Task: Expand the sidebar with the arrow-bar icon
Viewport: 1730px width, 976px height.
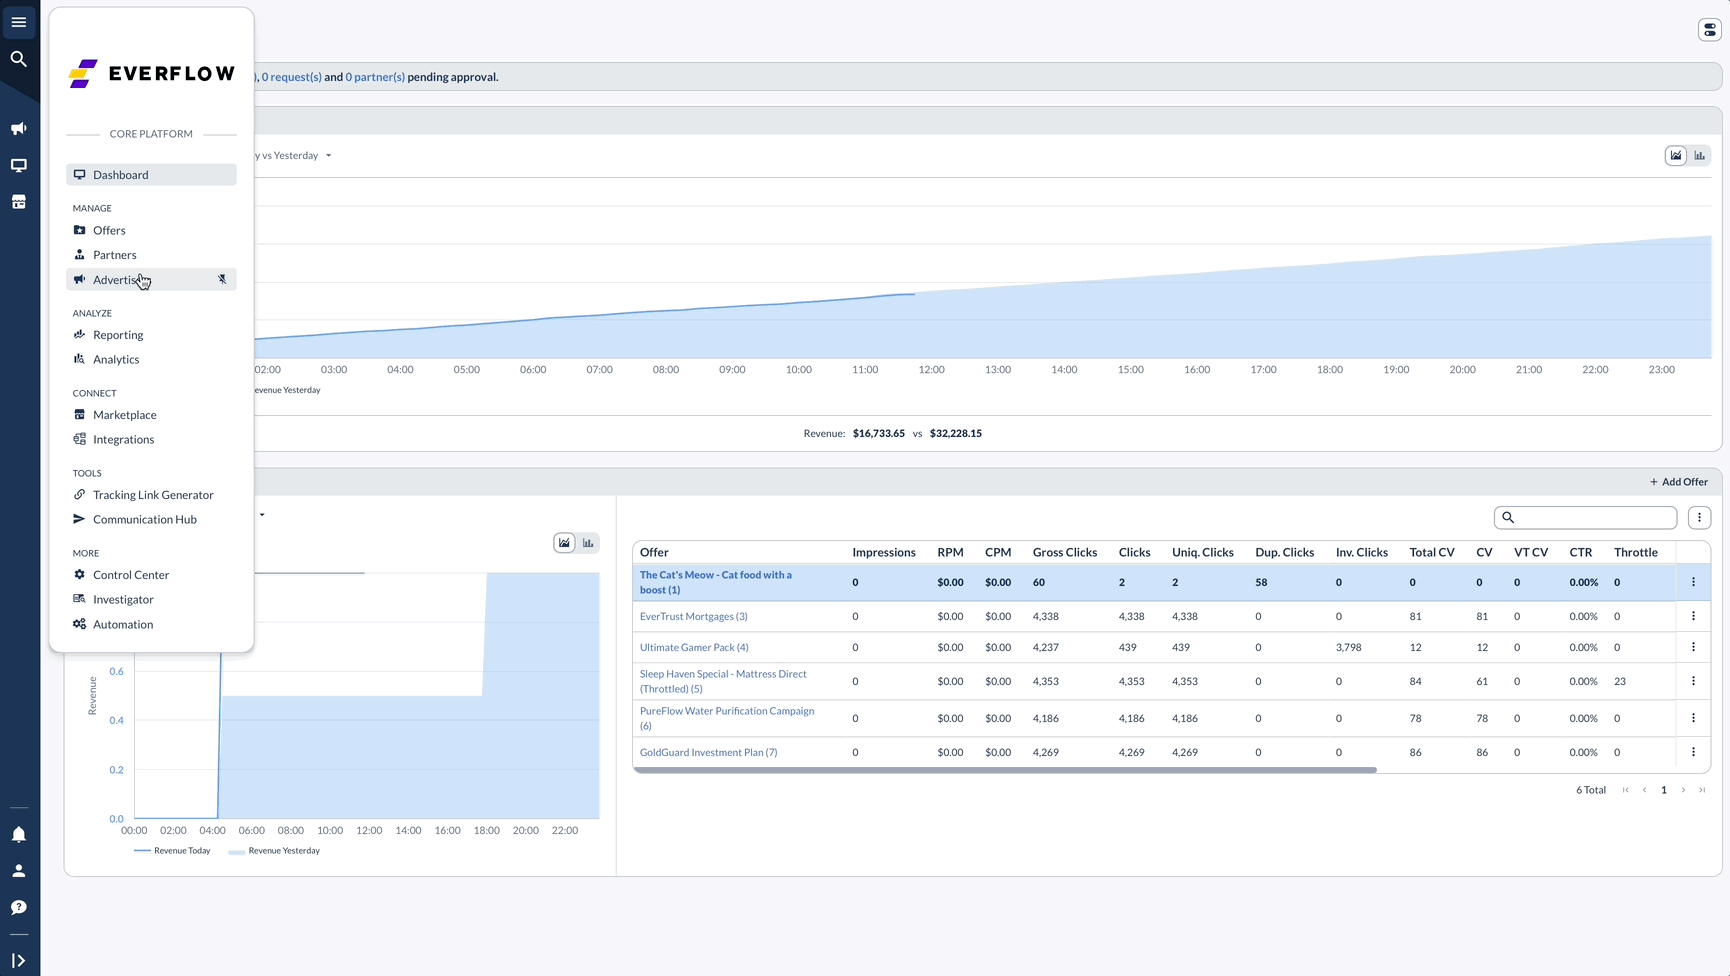Action: 19,961
